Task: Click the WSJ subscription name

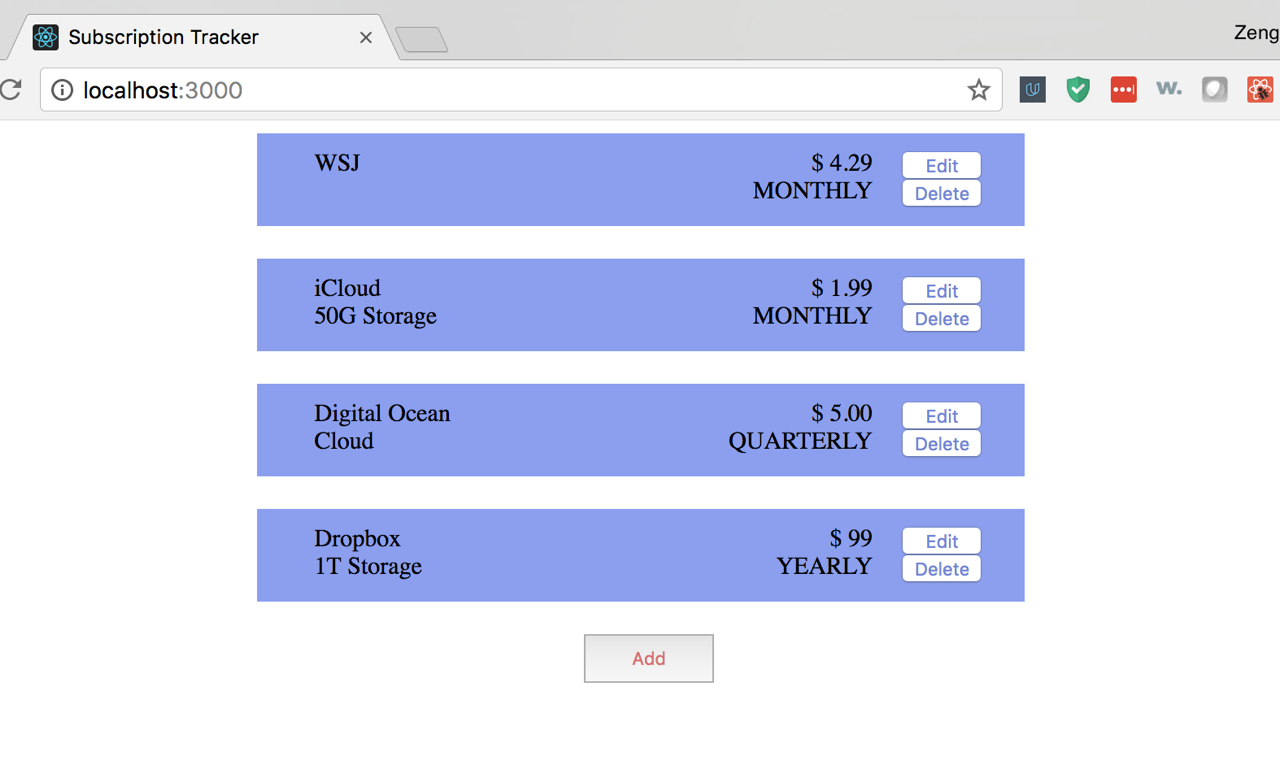Action: click(337, 163)
